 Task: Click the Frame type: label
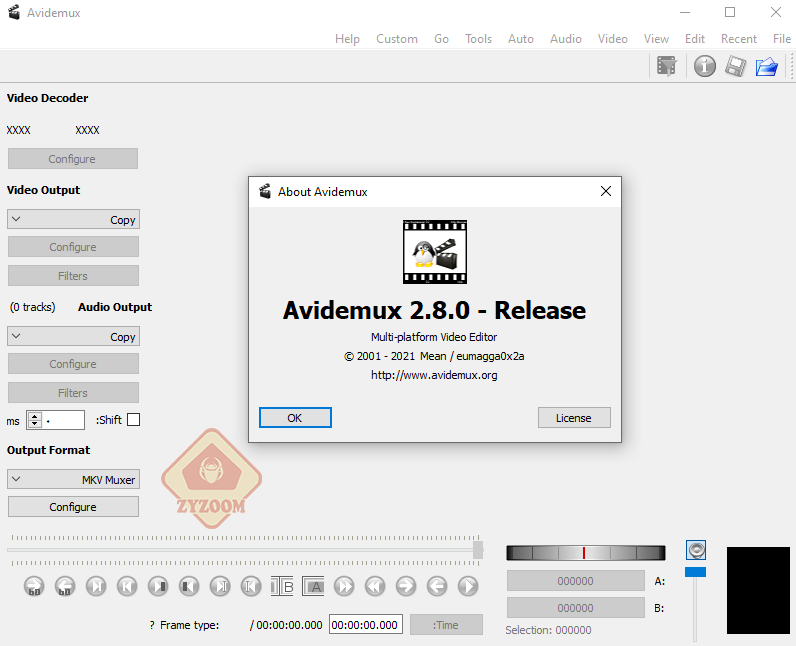point(190,625)
